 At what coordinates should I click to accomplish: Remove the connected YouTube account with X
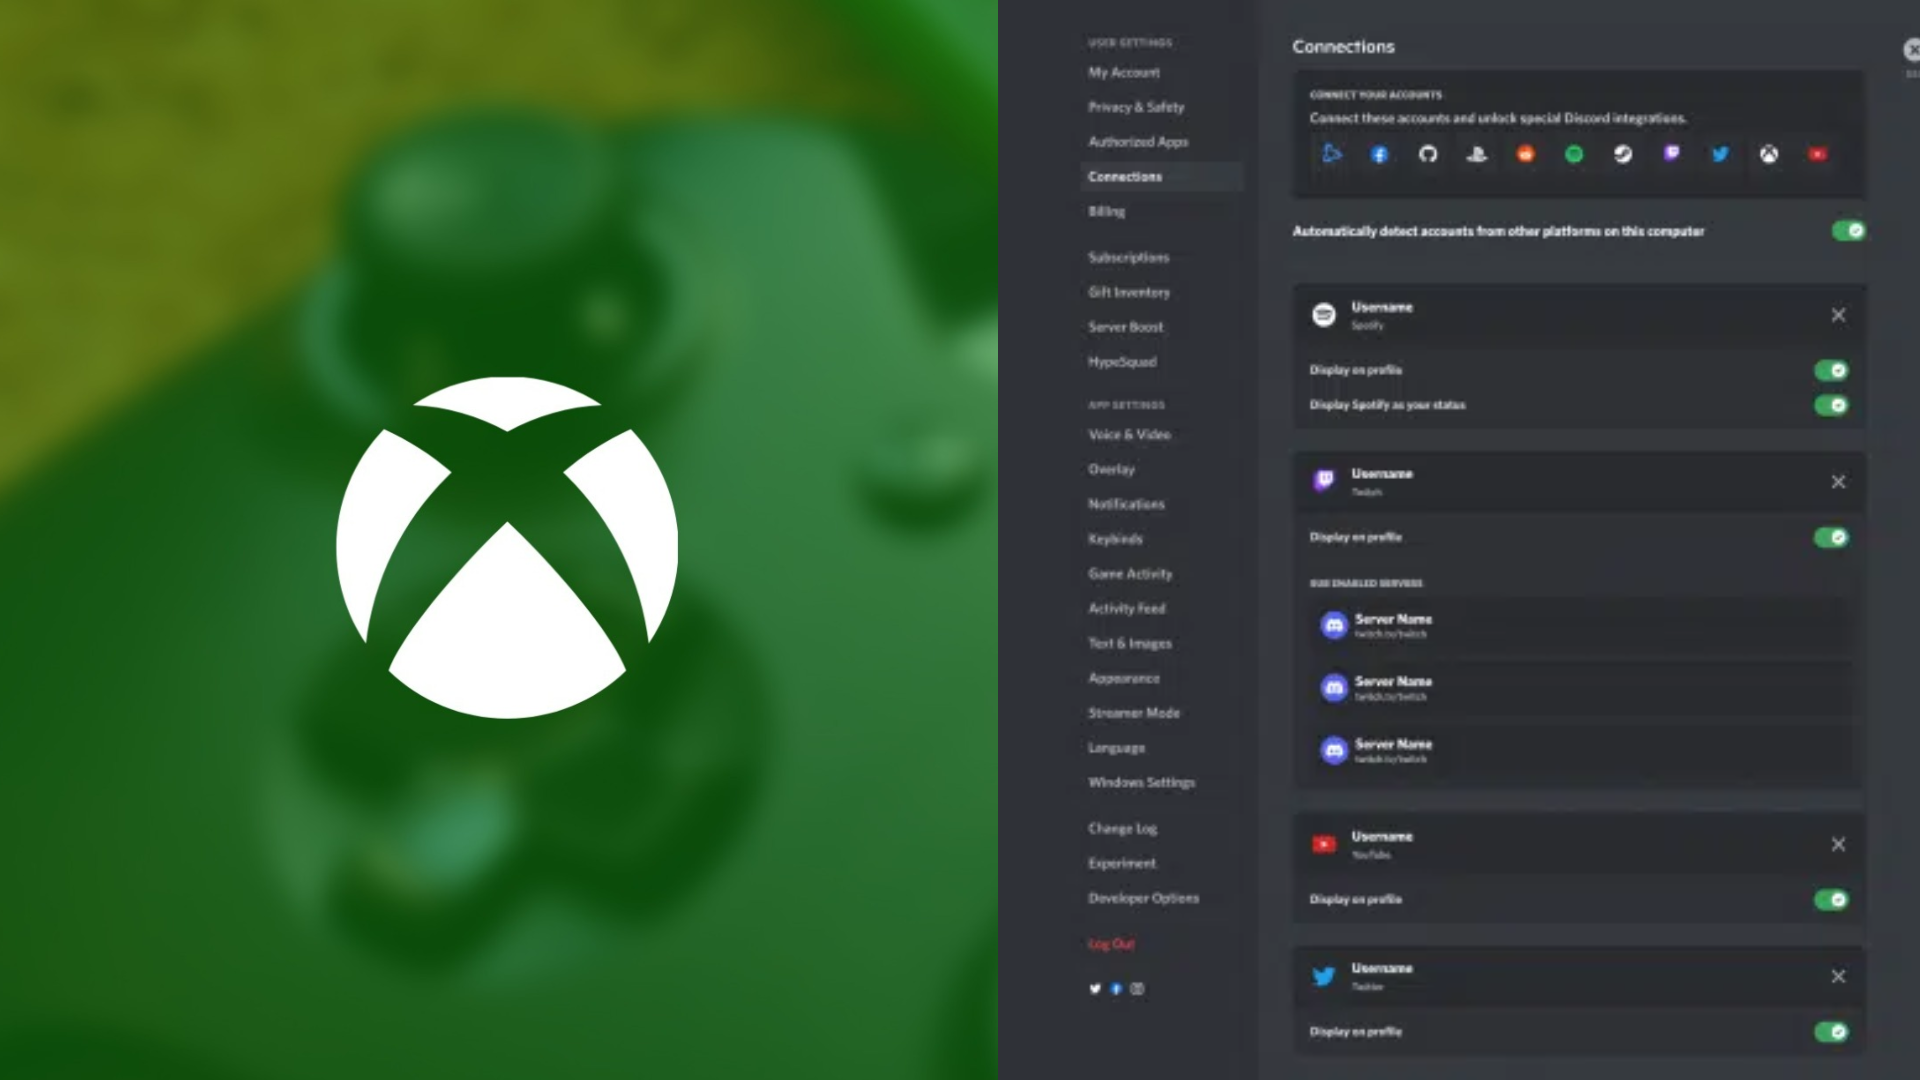click(1838, 844)
